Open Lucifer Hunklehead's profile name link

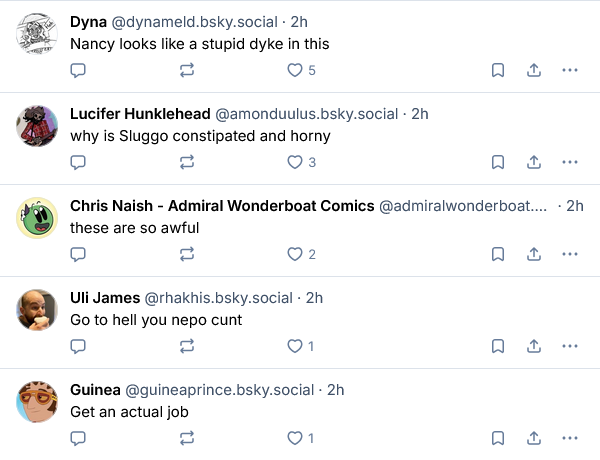140,113
